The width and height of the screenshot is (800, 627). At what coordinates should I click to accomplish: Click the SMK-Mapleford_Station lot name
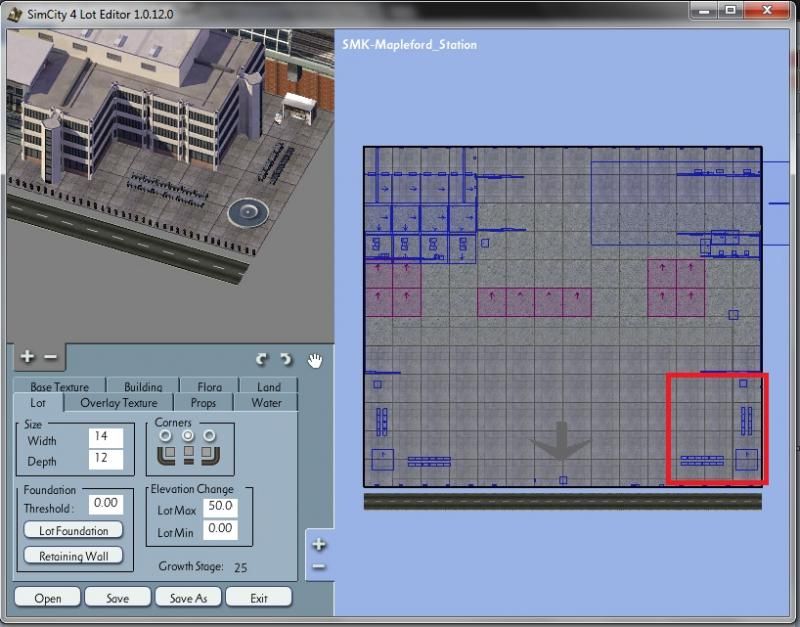409,44
